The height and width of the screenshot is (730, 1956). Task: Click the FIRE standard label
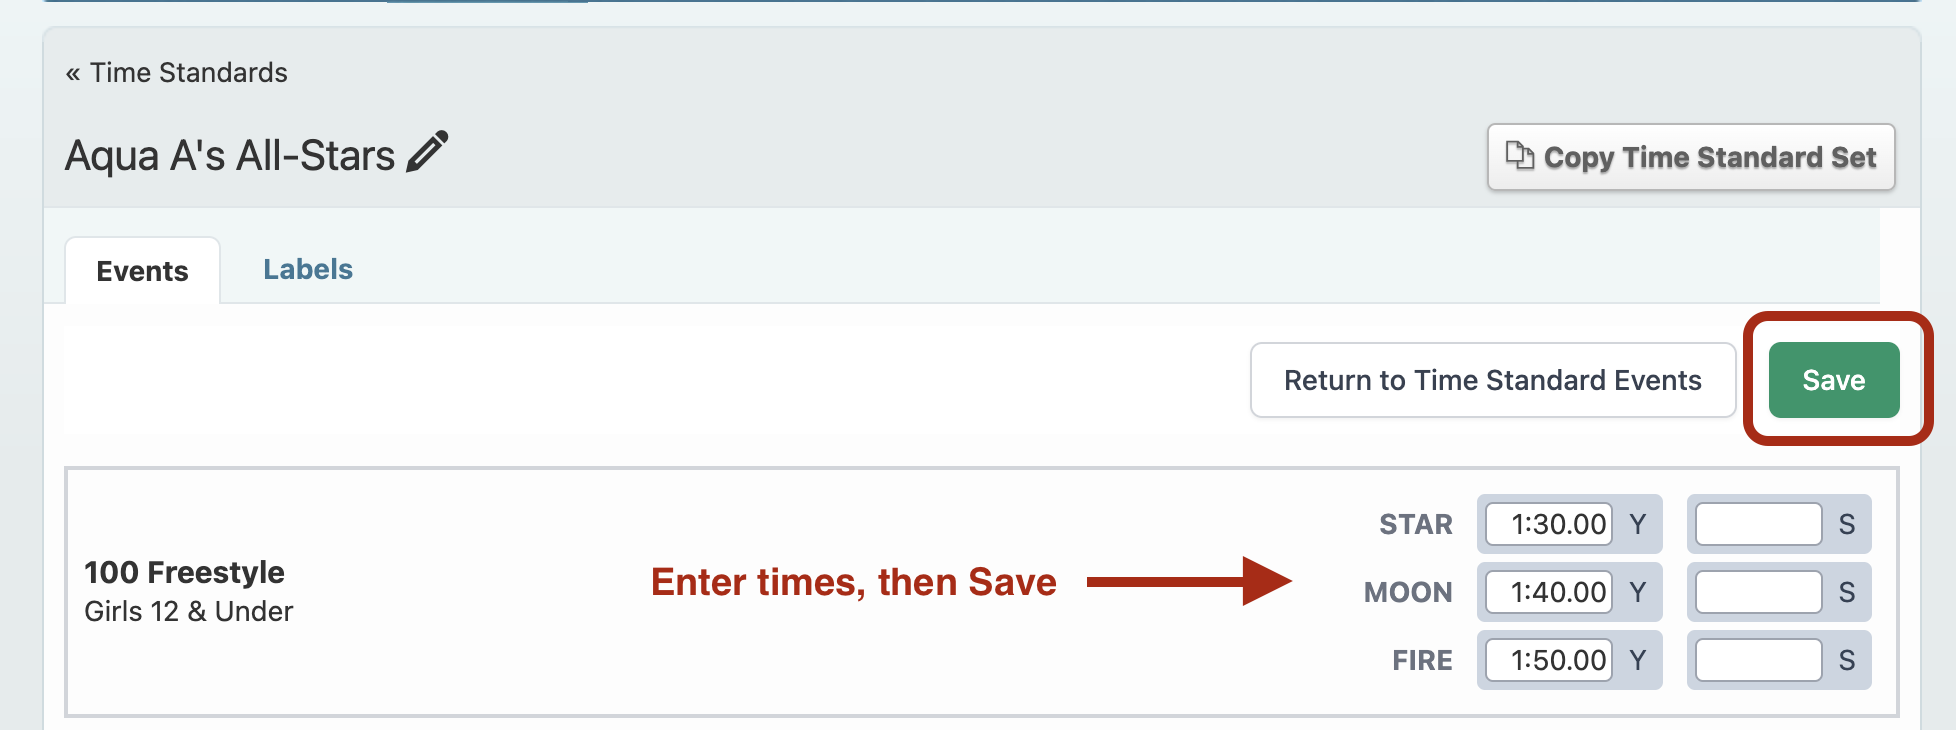pyautogui.click(x=1422, y=660)
